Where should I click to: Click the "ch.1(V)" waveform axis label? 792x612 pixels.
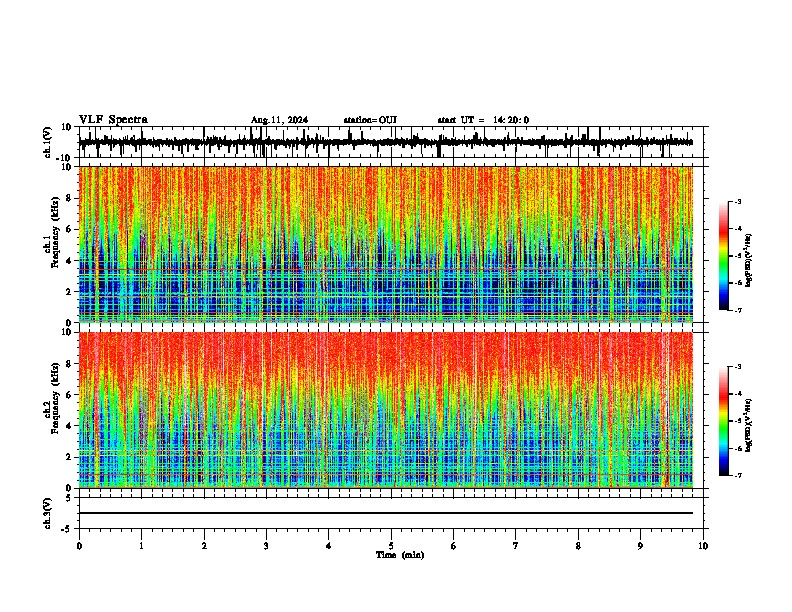pyautogui.click(x=48, y=142)
